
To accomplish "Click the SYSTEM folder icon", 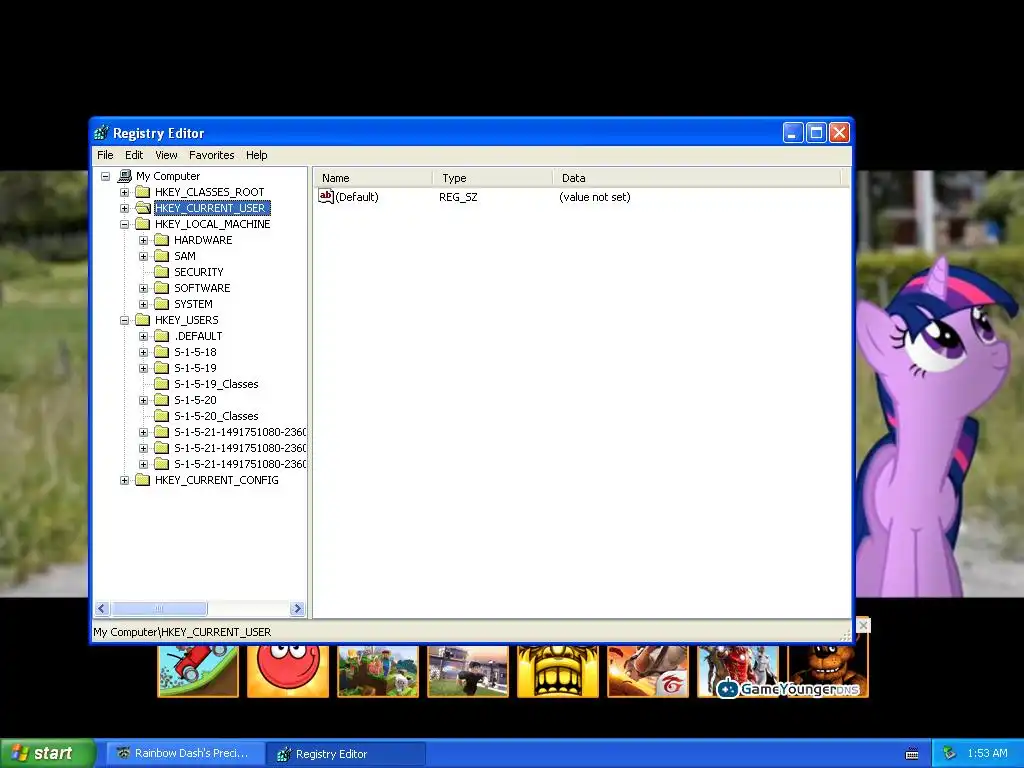I will (x=161, y=304).
